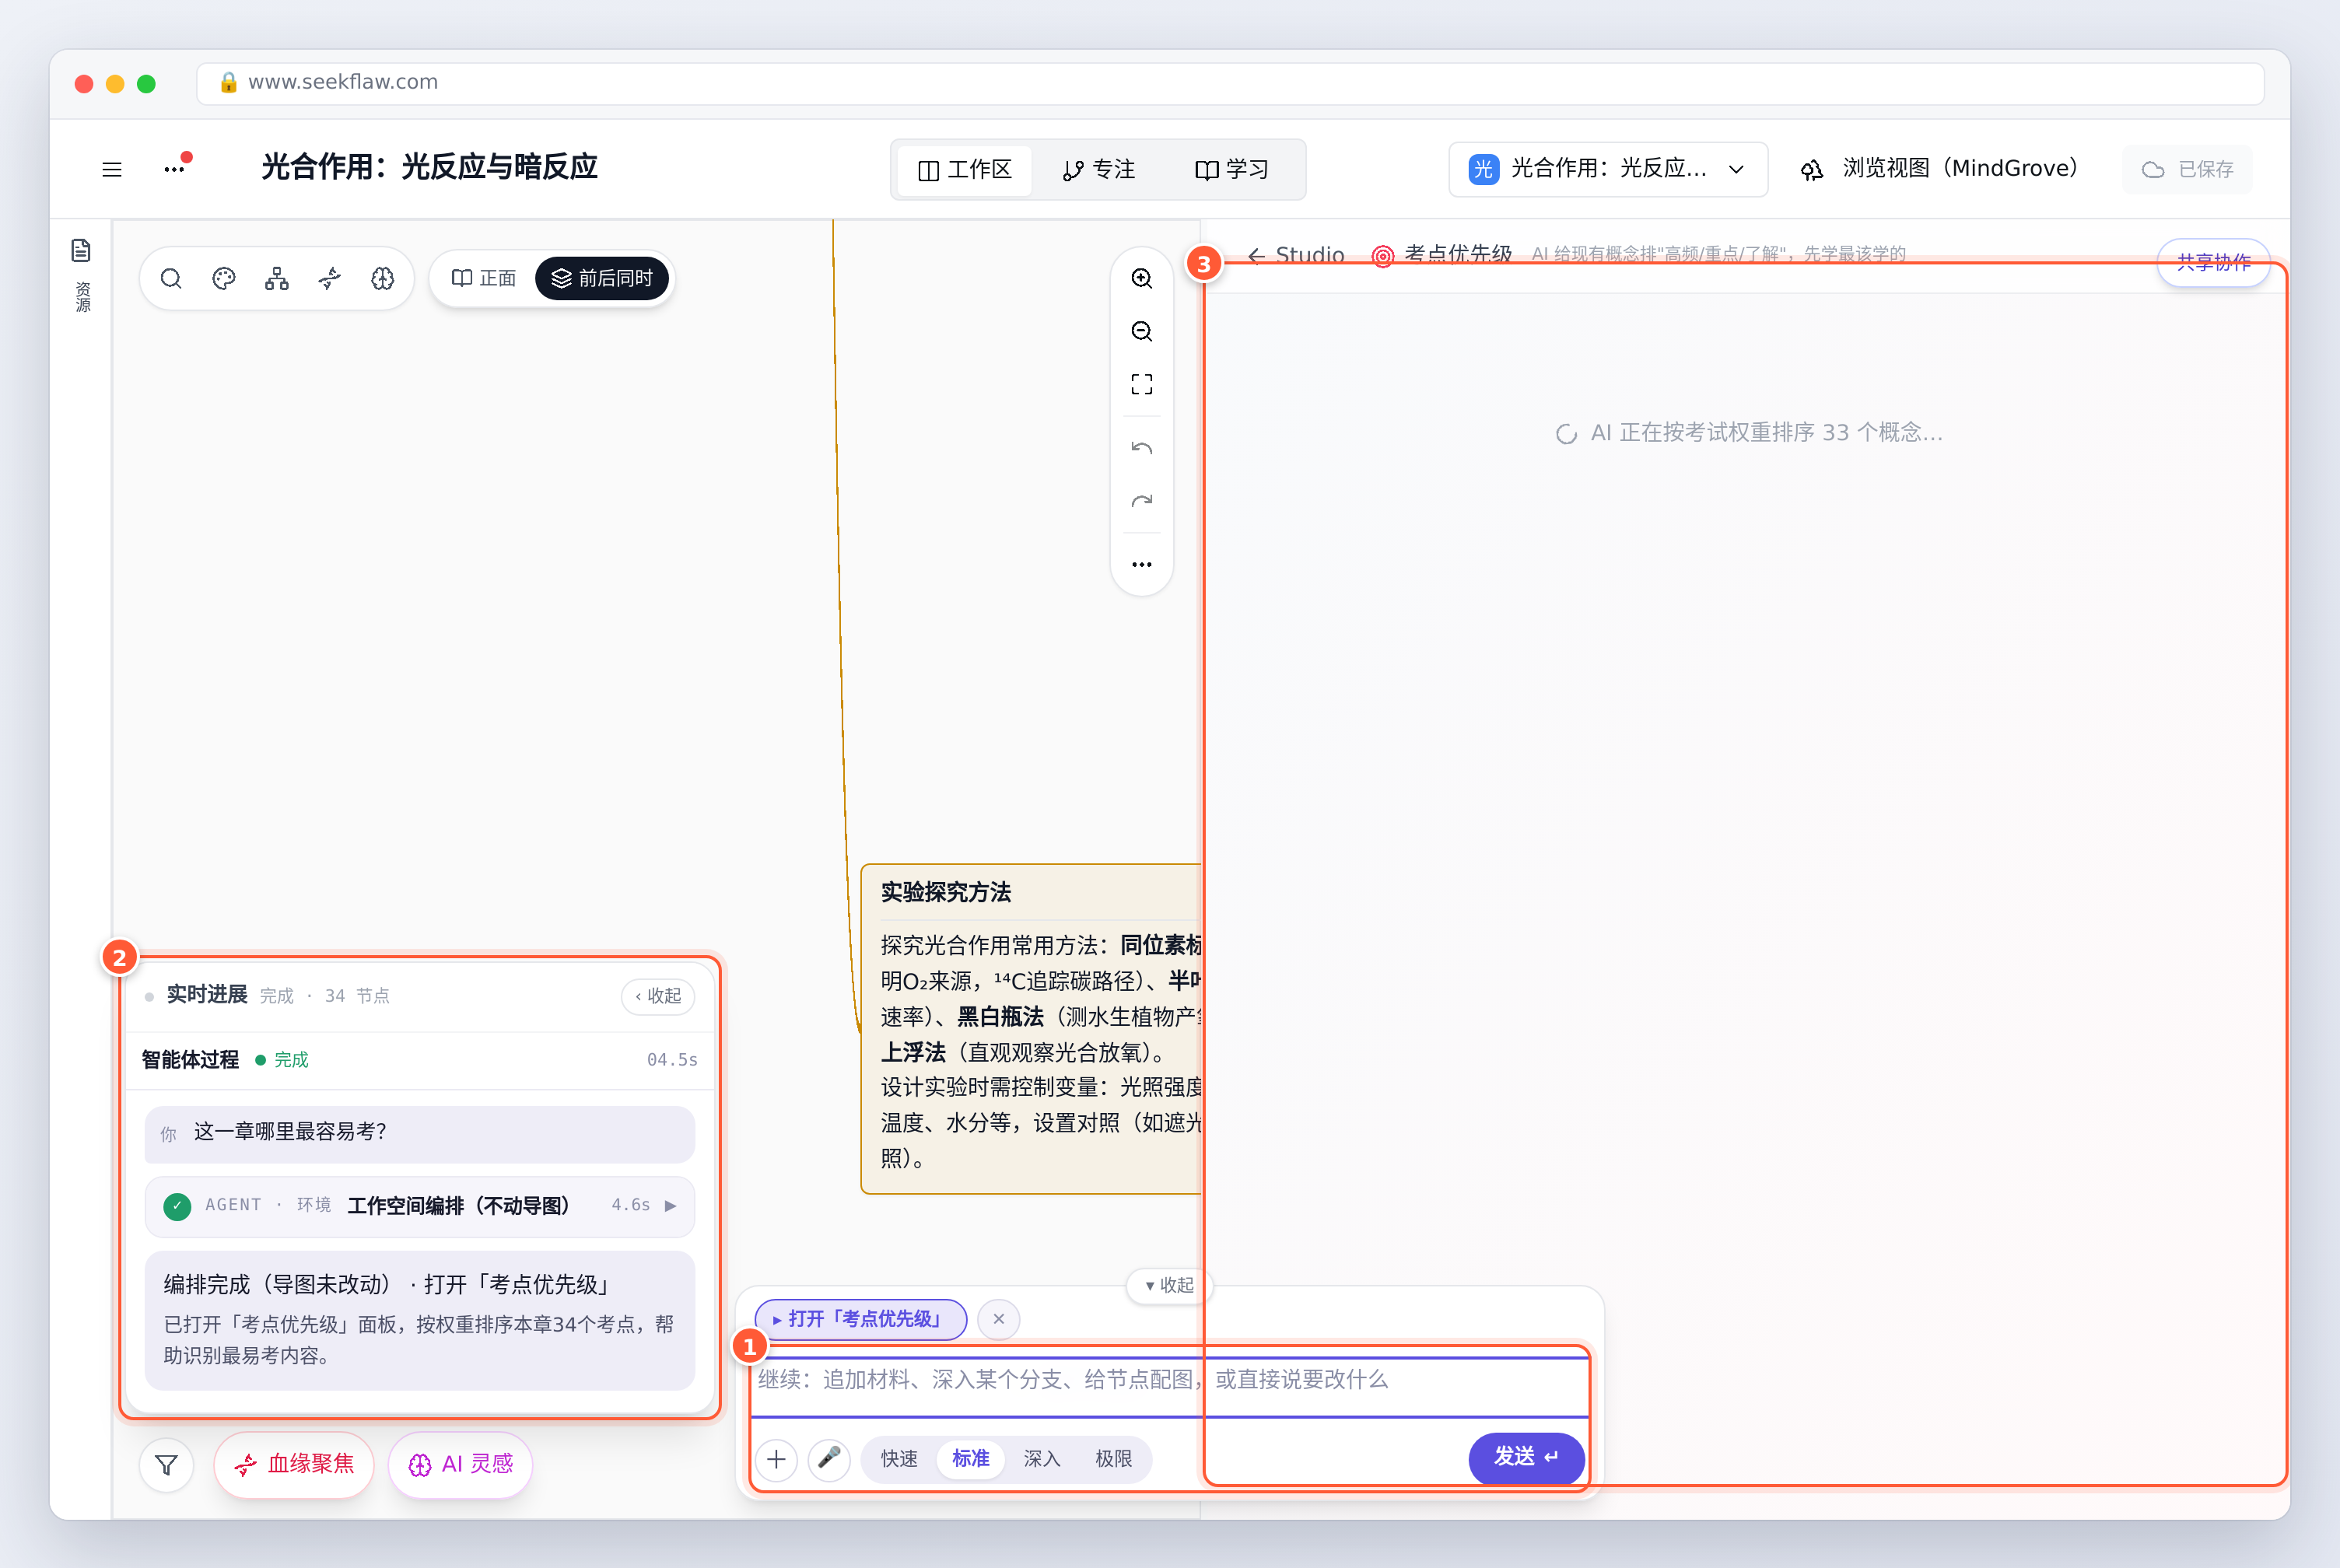Open the hamburger menu
The height and width of the screenshot is (1568, 2340).
point(112,169)
